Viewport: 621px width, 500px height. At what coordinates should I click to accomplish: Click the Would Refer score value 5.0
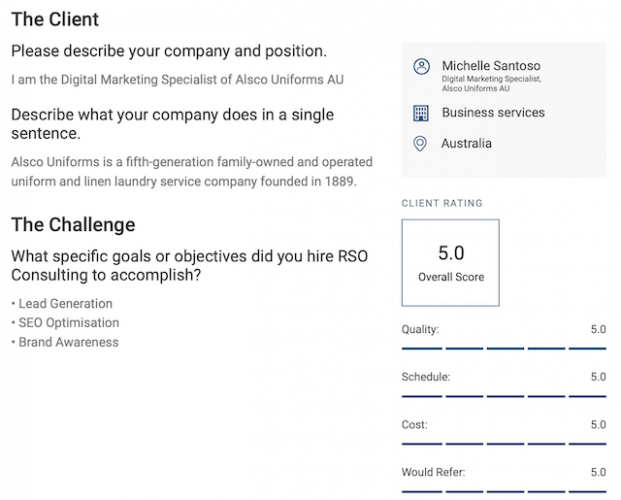pyautogui.click(x=598, y=472)
